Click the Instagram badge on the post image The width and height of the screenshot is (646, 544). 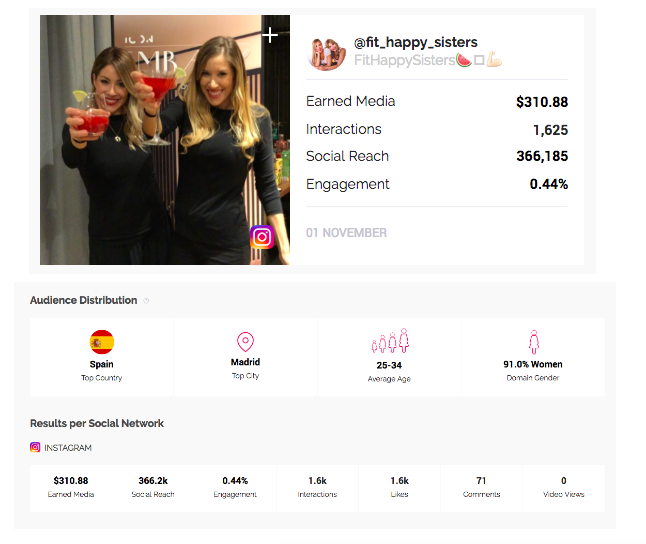point(262,237)
